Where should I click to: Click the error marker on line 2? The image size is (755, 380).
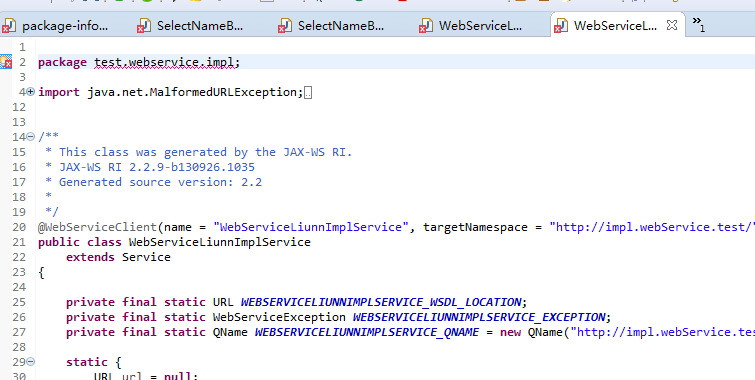coord(6,62)
